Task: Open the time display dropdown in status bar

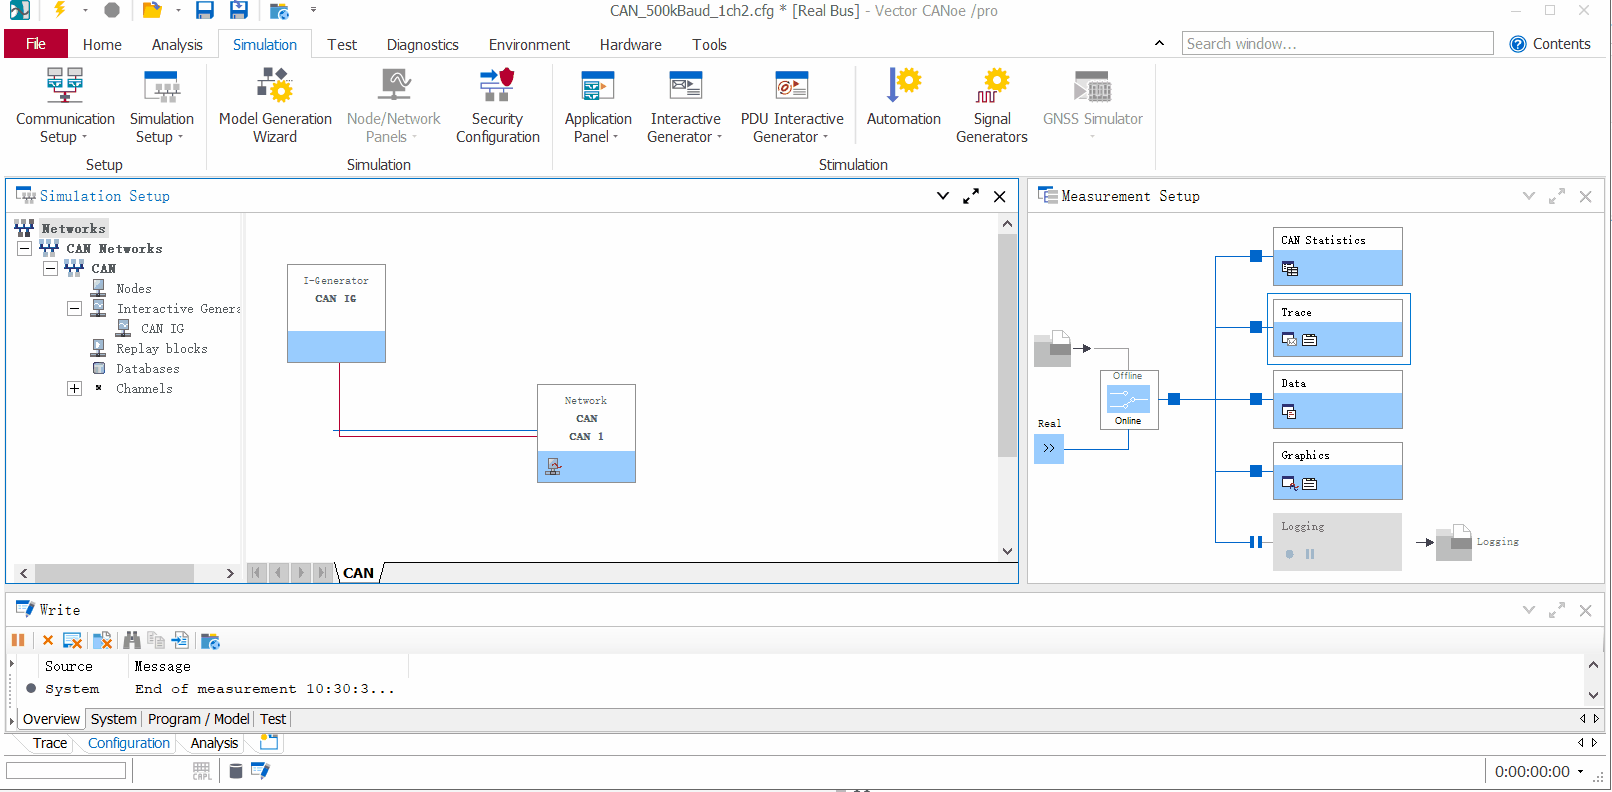Action: [x=1581, y=771]
